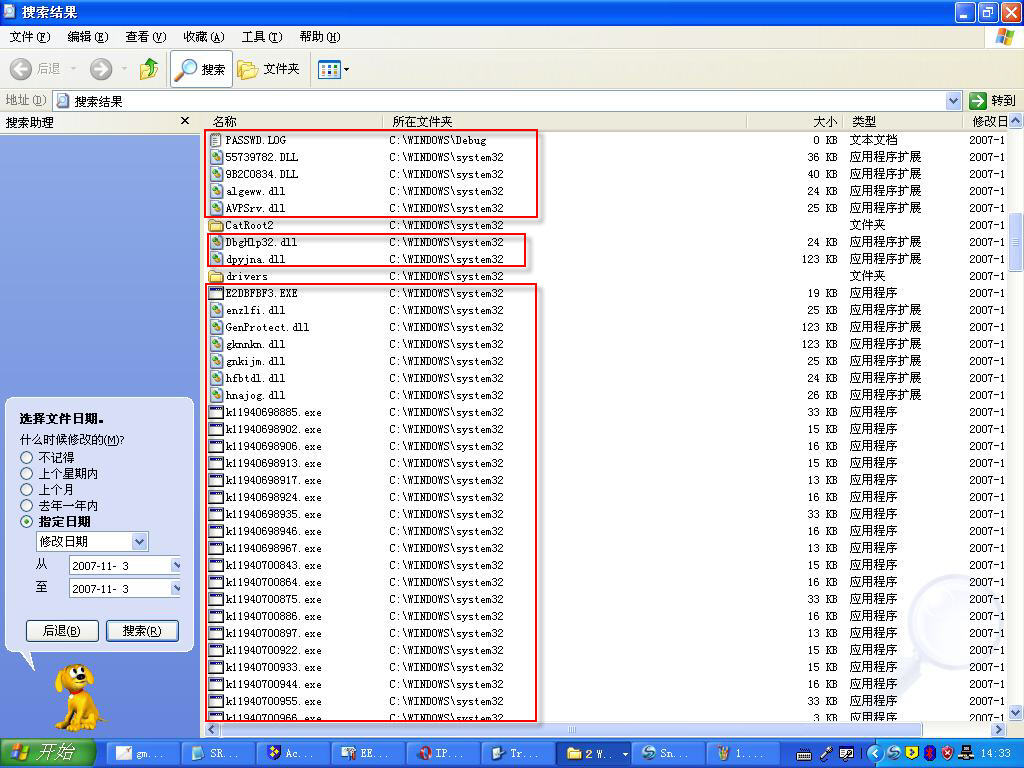Viewport: 1024px width, 768px height.
Task: Select the file name 9B2C0834.DLL
Action: [261, 174]
